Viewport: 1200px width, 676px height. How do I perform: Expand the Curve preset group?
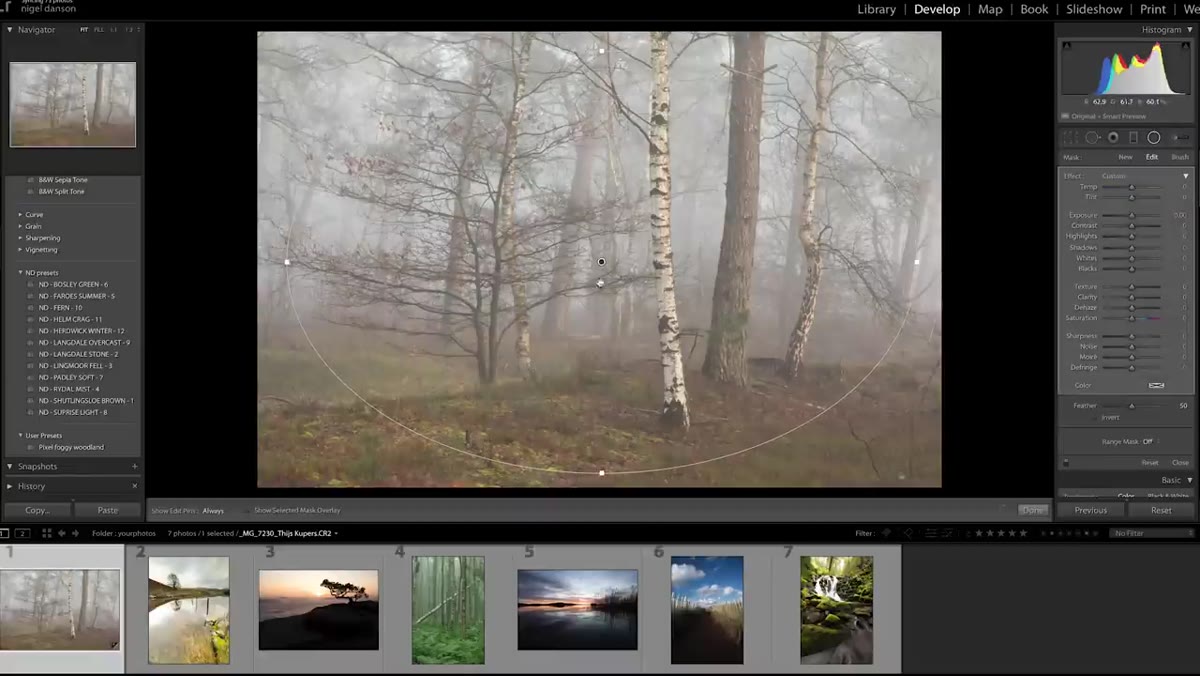(x=20, y=215)
